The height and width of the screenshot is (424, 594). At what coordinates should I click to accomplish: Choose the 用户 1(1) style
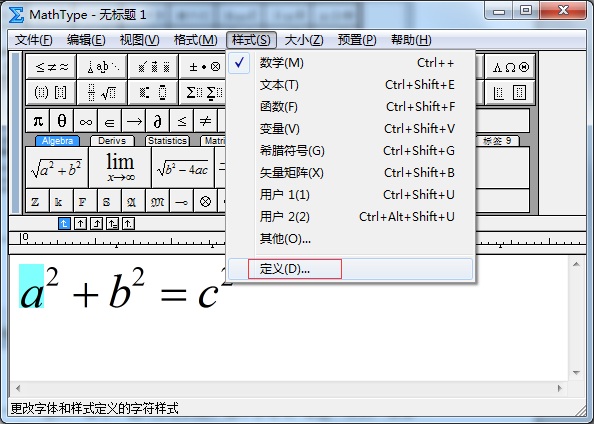point(350,195)
